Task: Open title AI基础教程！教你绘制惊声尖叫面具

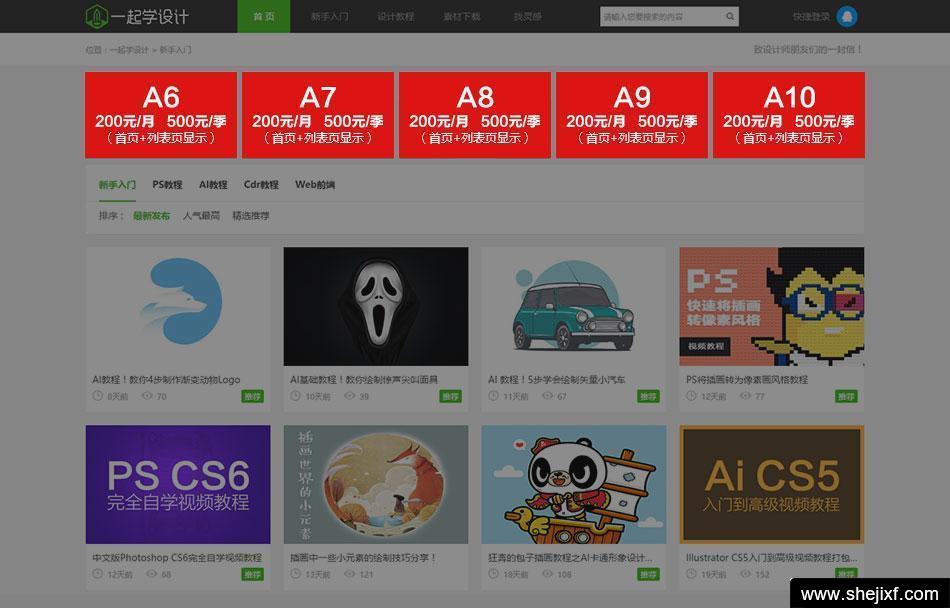Action: [364, 380]
